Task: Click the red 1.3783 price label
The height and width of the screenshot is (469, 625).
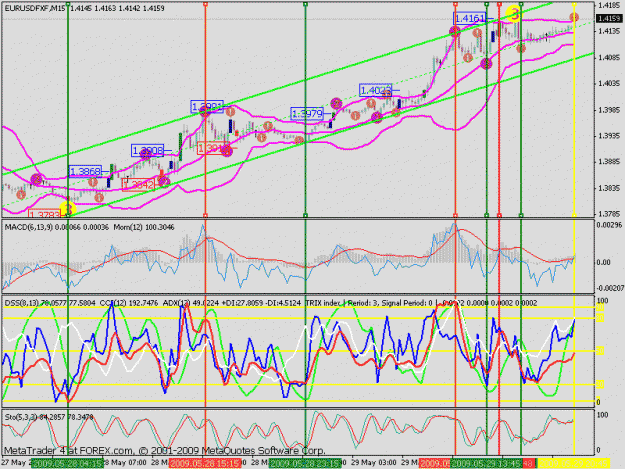Action: (x=45, y=214)
